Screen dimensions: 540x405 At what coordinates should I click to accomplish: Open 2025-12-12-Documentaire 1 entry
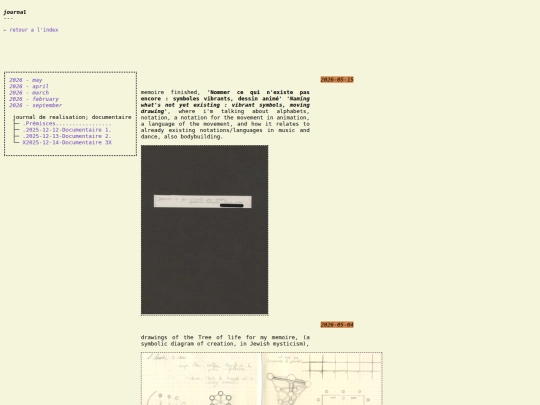(67, 130)
